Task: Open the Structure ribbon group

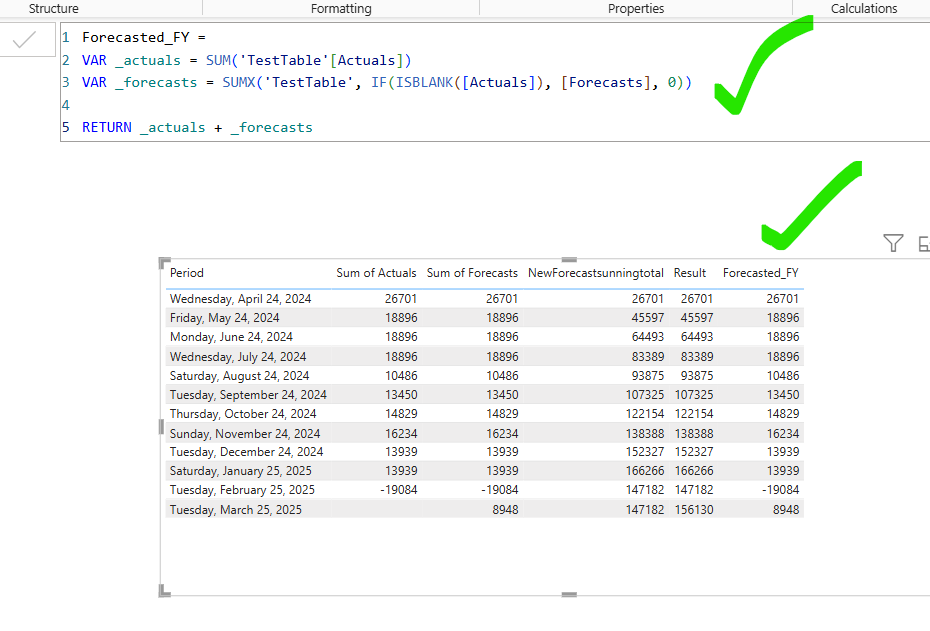Action: tap(53, 8)
